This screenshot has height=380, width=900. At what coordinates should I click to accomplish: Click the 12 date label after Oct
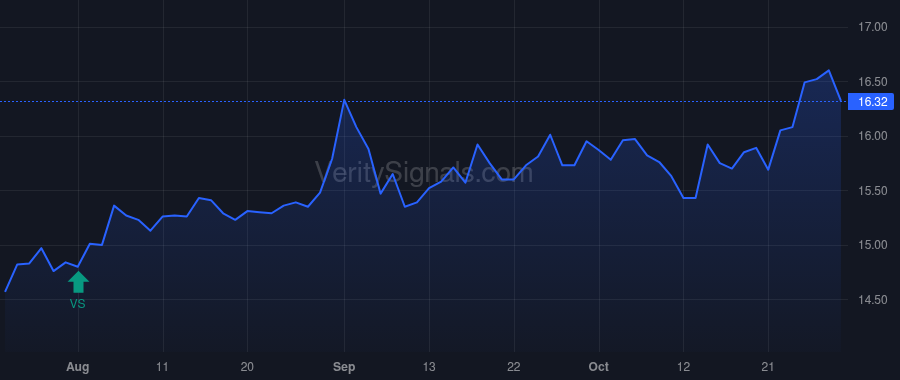[x=684, y=367]
